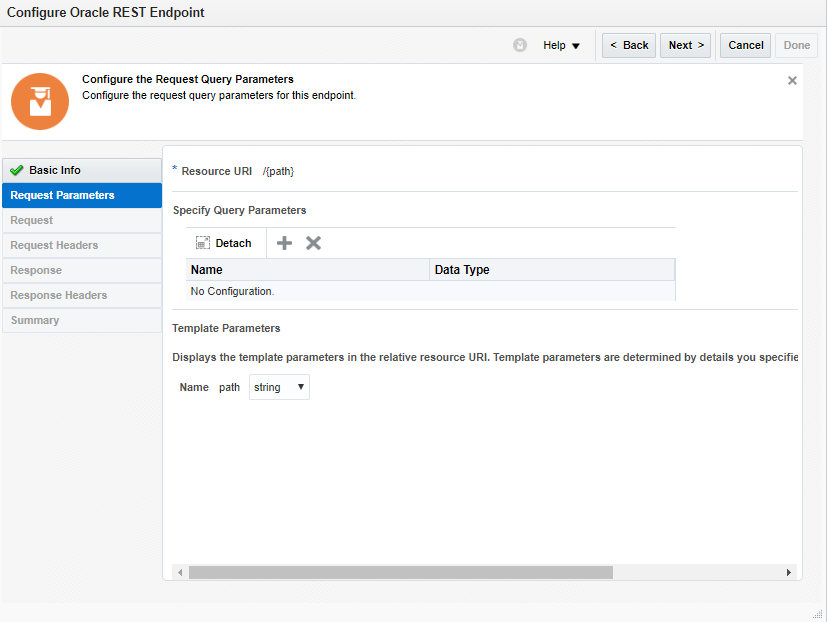Open the Request Headers step
Screen dimensions: 827x622
(82, 245)
